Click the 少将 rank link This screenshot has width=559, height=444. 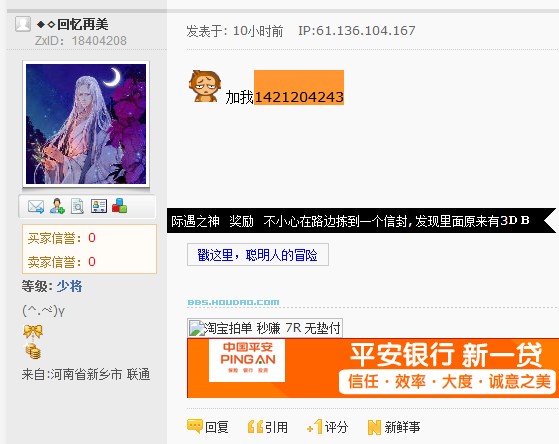click(69, 286)
